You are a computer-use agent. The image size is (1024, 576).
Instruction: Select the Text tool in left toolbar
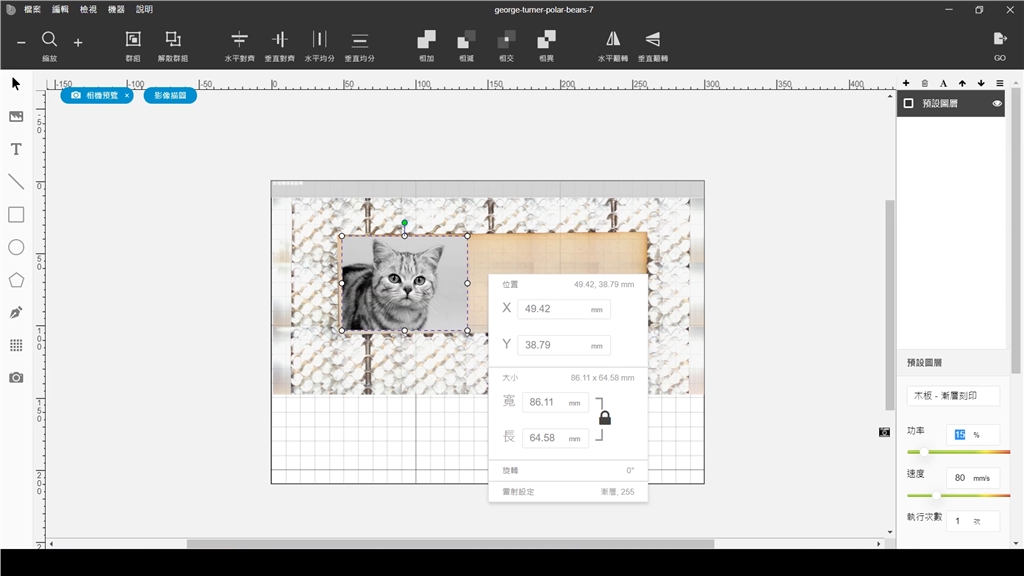point(16,149)
